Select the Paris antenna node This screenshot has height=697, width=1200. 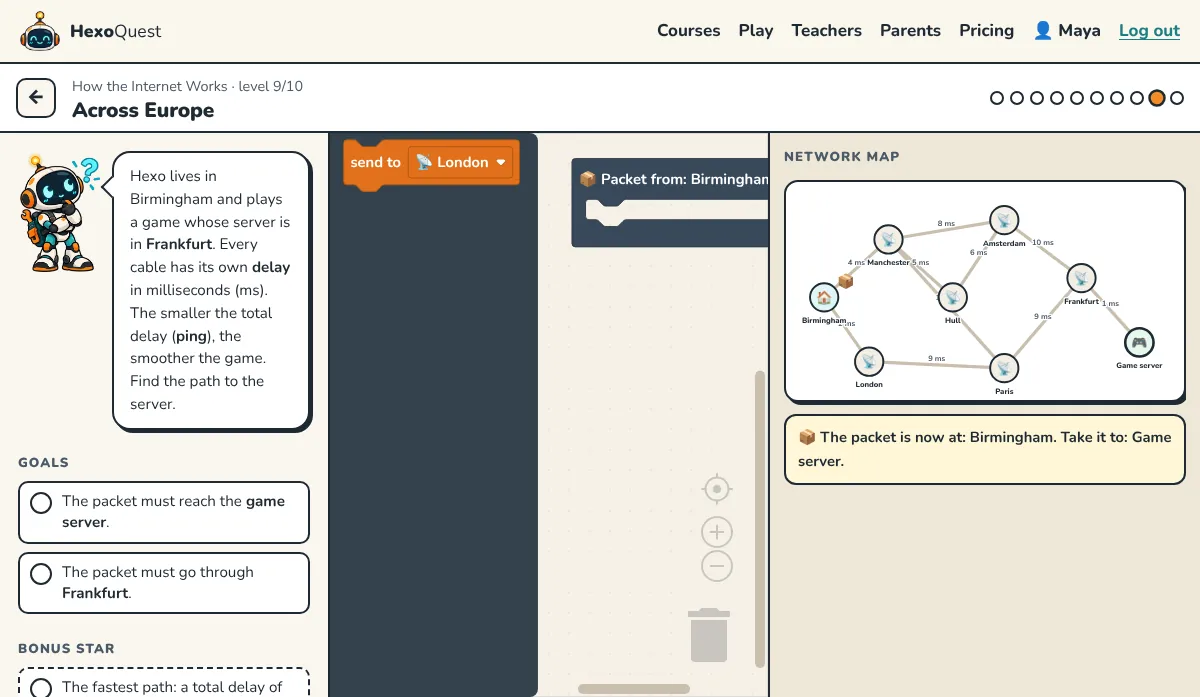click(x=1004, y=369)
